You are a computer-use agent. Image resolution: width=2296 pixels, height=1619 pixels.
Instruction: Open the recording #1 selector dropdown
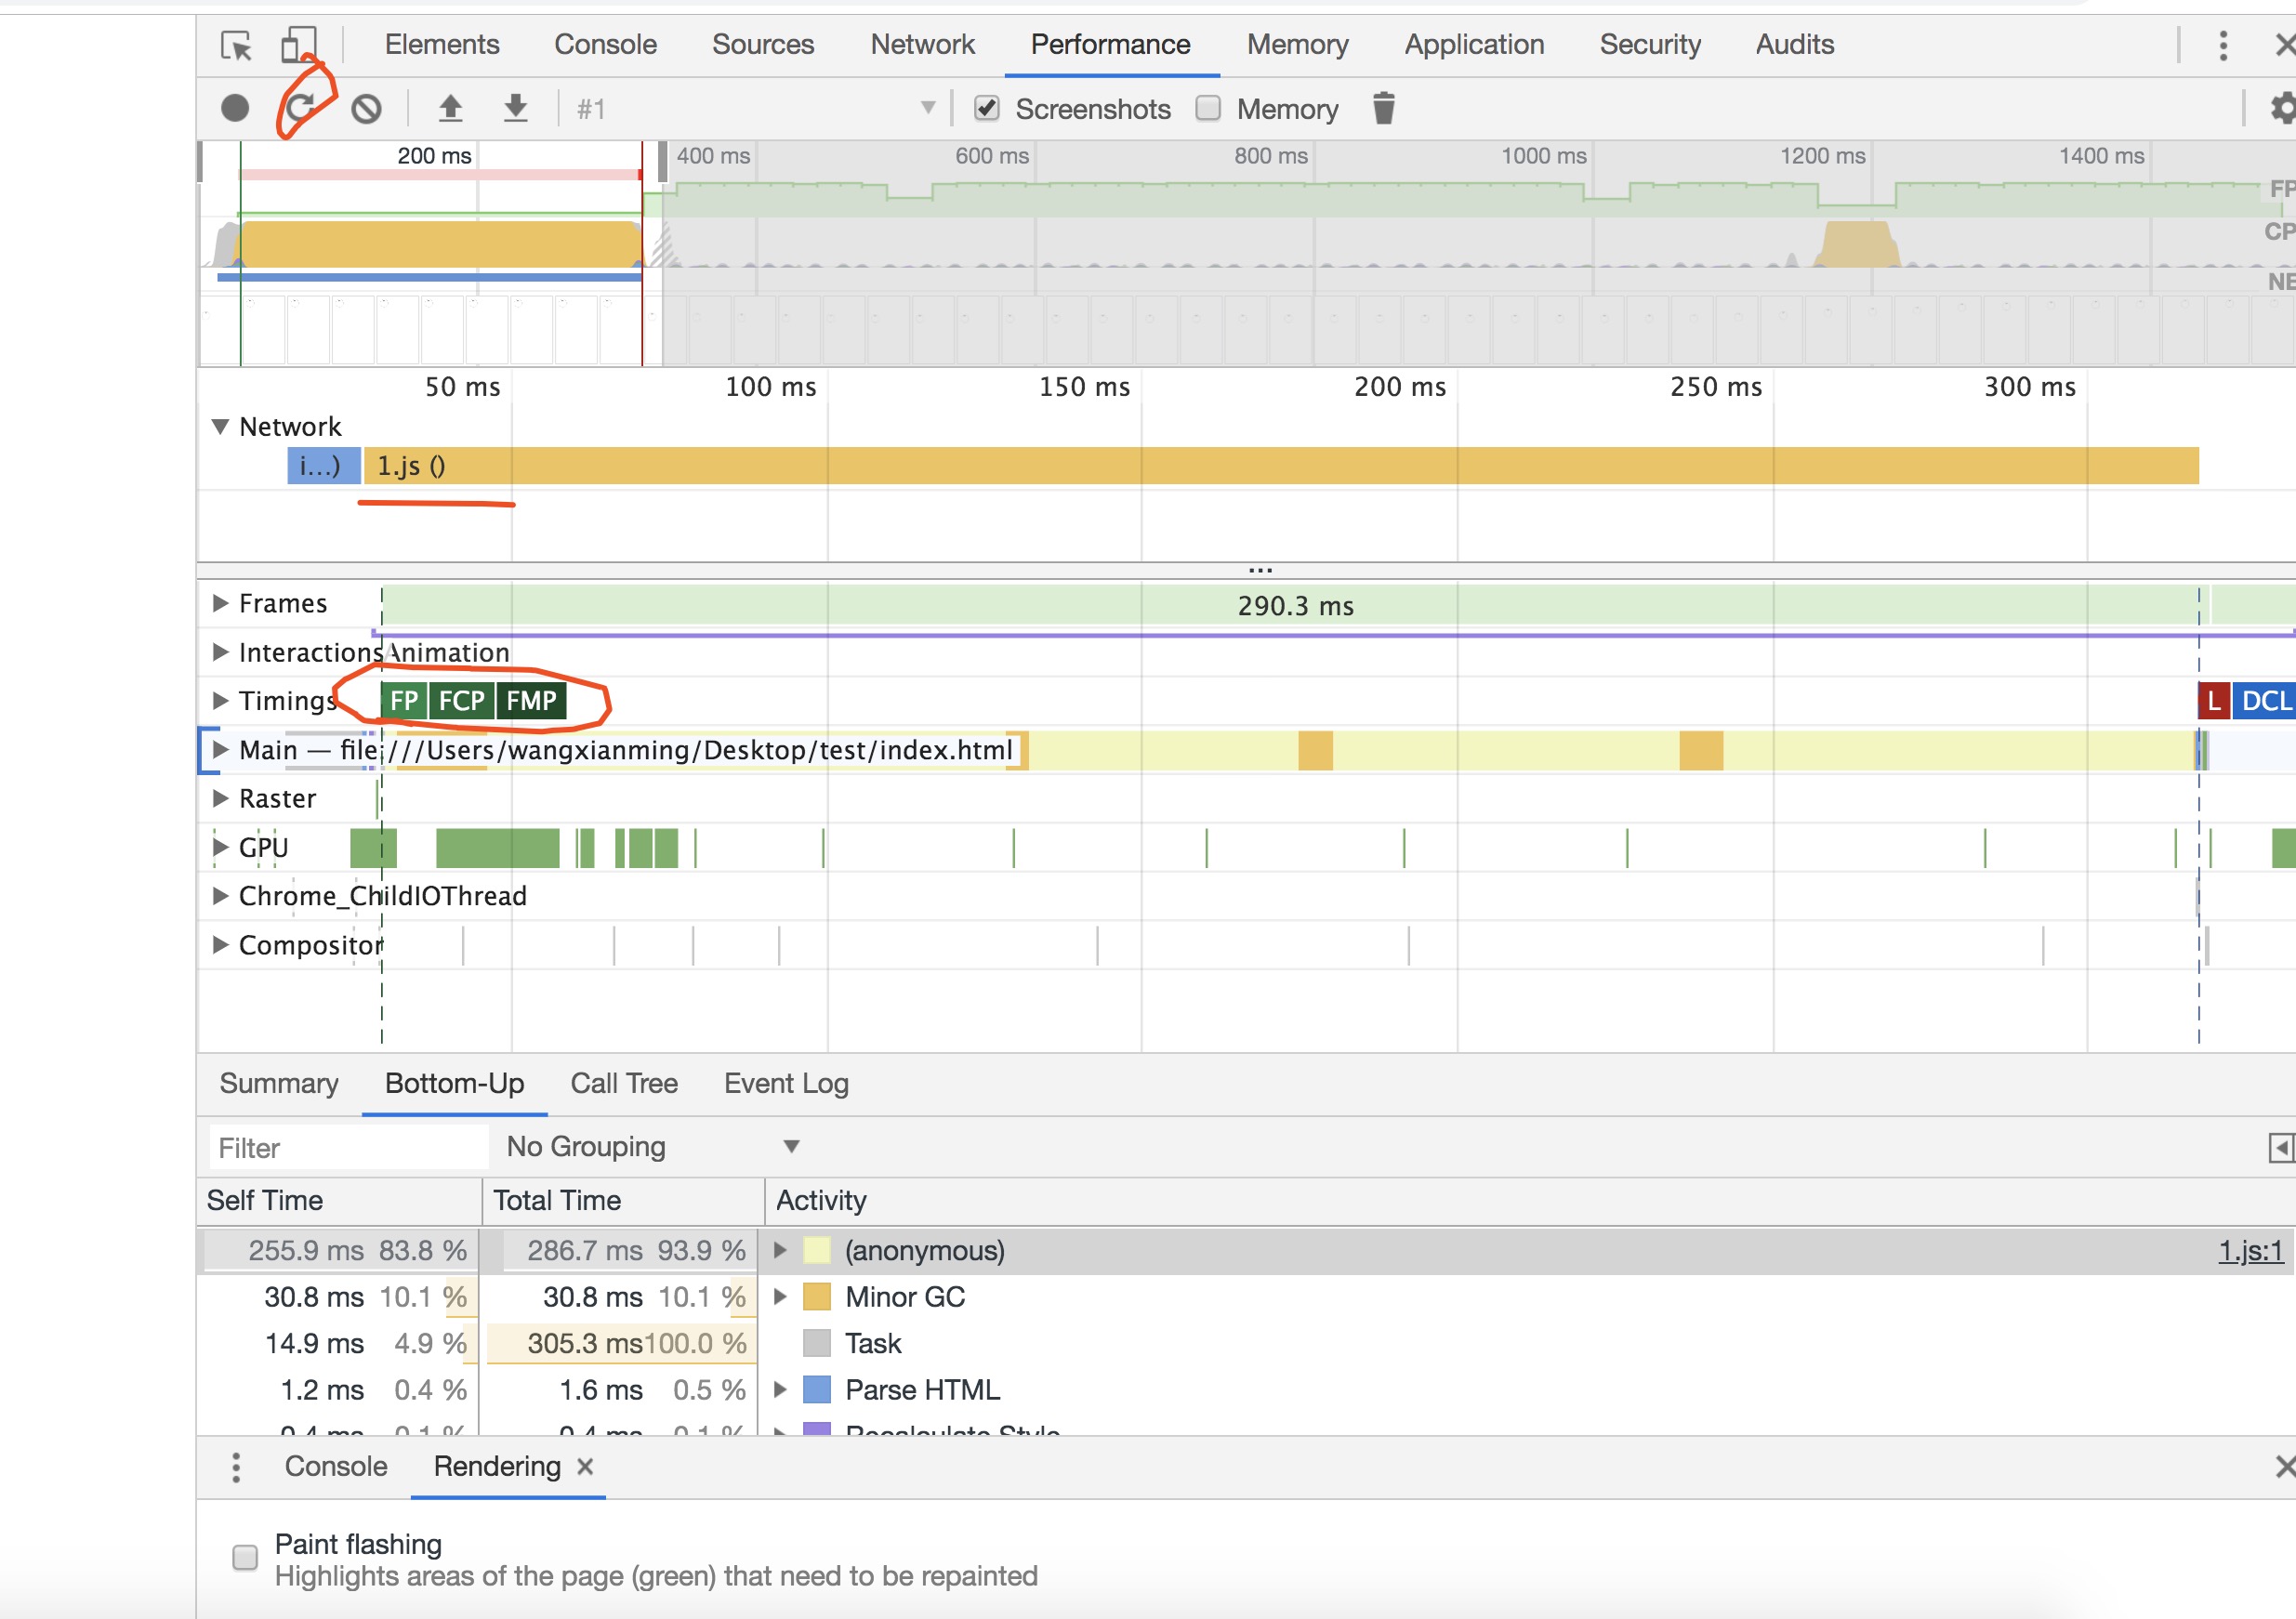(x=755, y=108)
